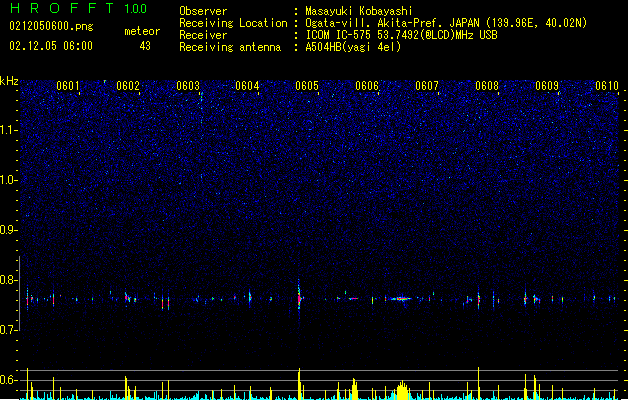Click the kHz axis unit label

pos(9,81)
